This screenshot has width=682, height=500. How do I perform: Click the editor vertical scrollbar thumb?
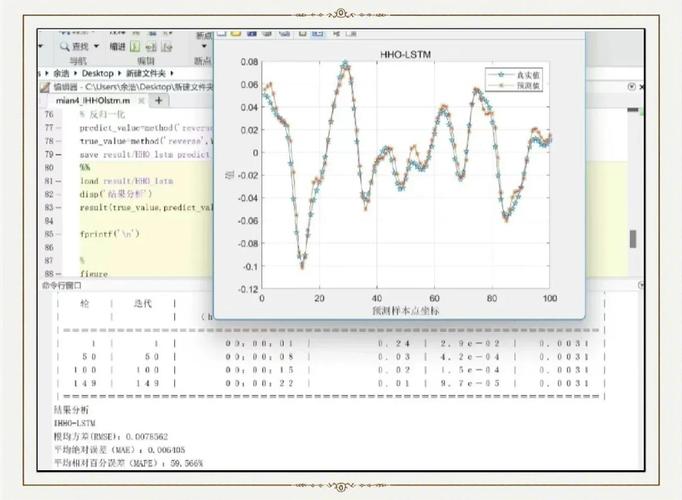[x=633, y=239]
